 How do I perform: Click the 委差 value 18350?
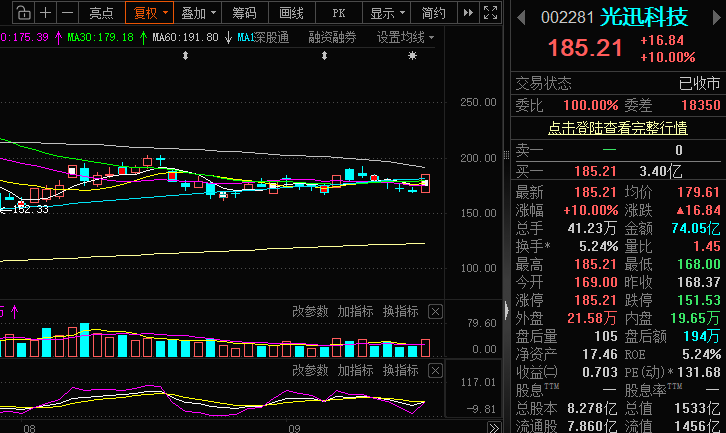click(701, 106)
